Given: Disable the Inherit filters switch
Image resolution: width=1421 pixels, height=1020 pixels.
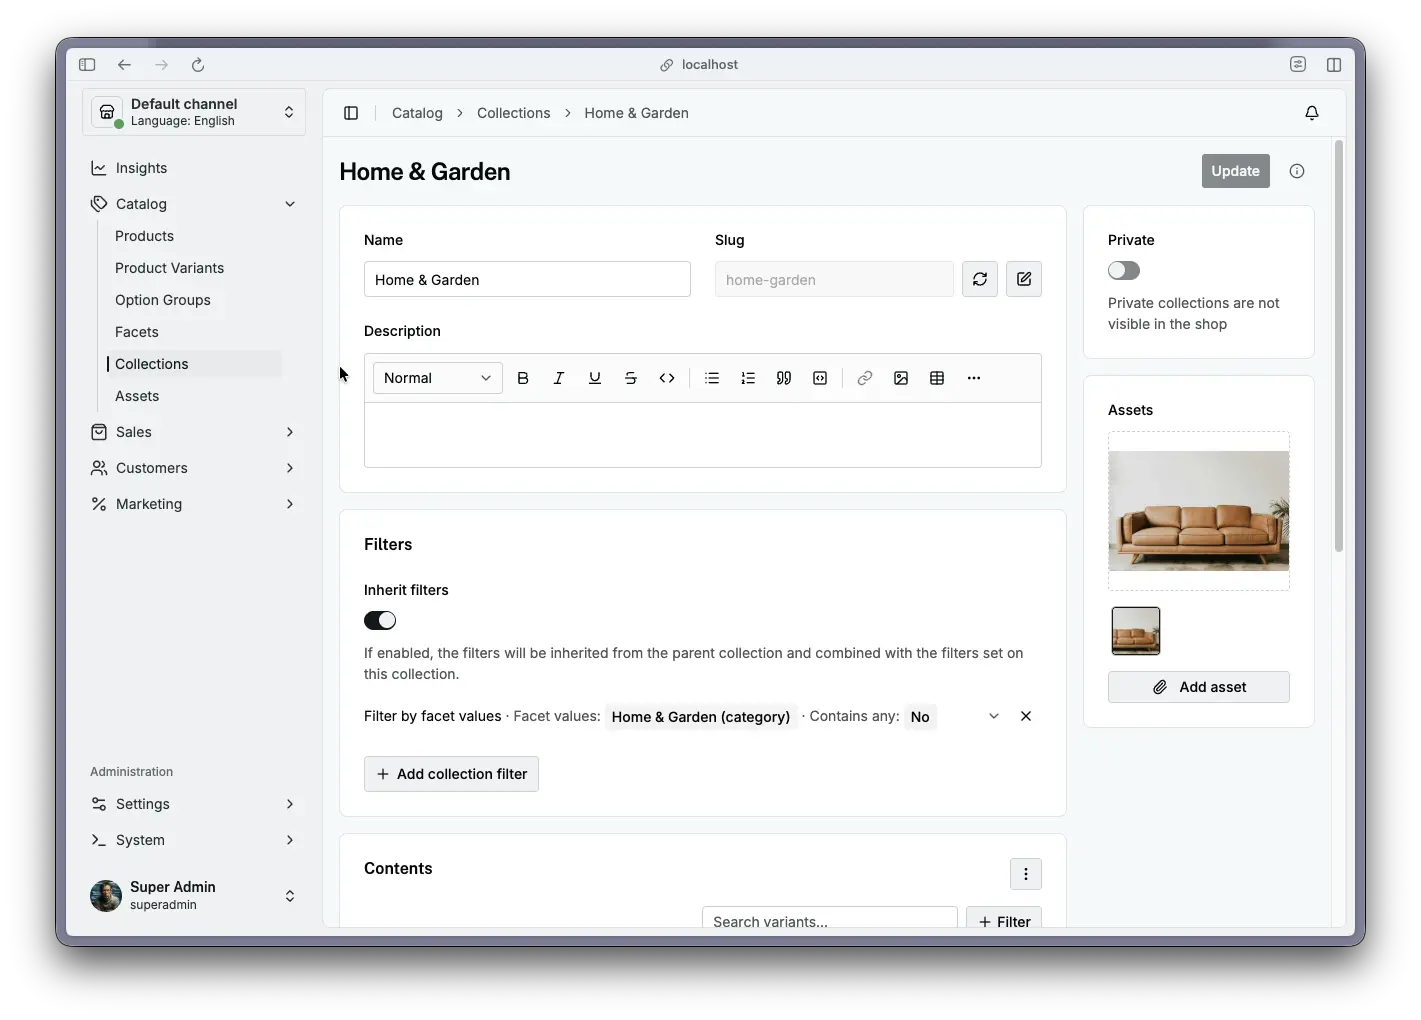Looking at the screenshot, I should pos(380,621).
